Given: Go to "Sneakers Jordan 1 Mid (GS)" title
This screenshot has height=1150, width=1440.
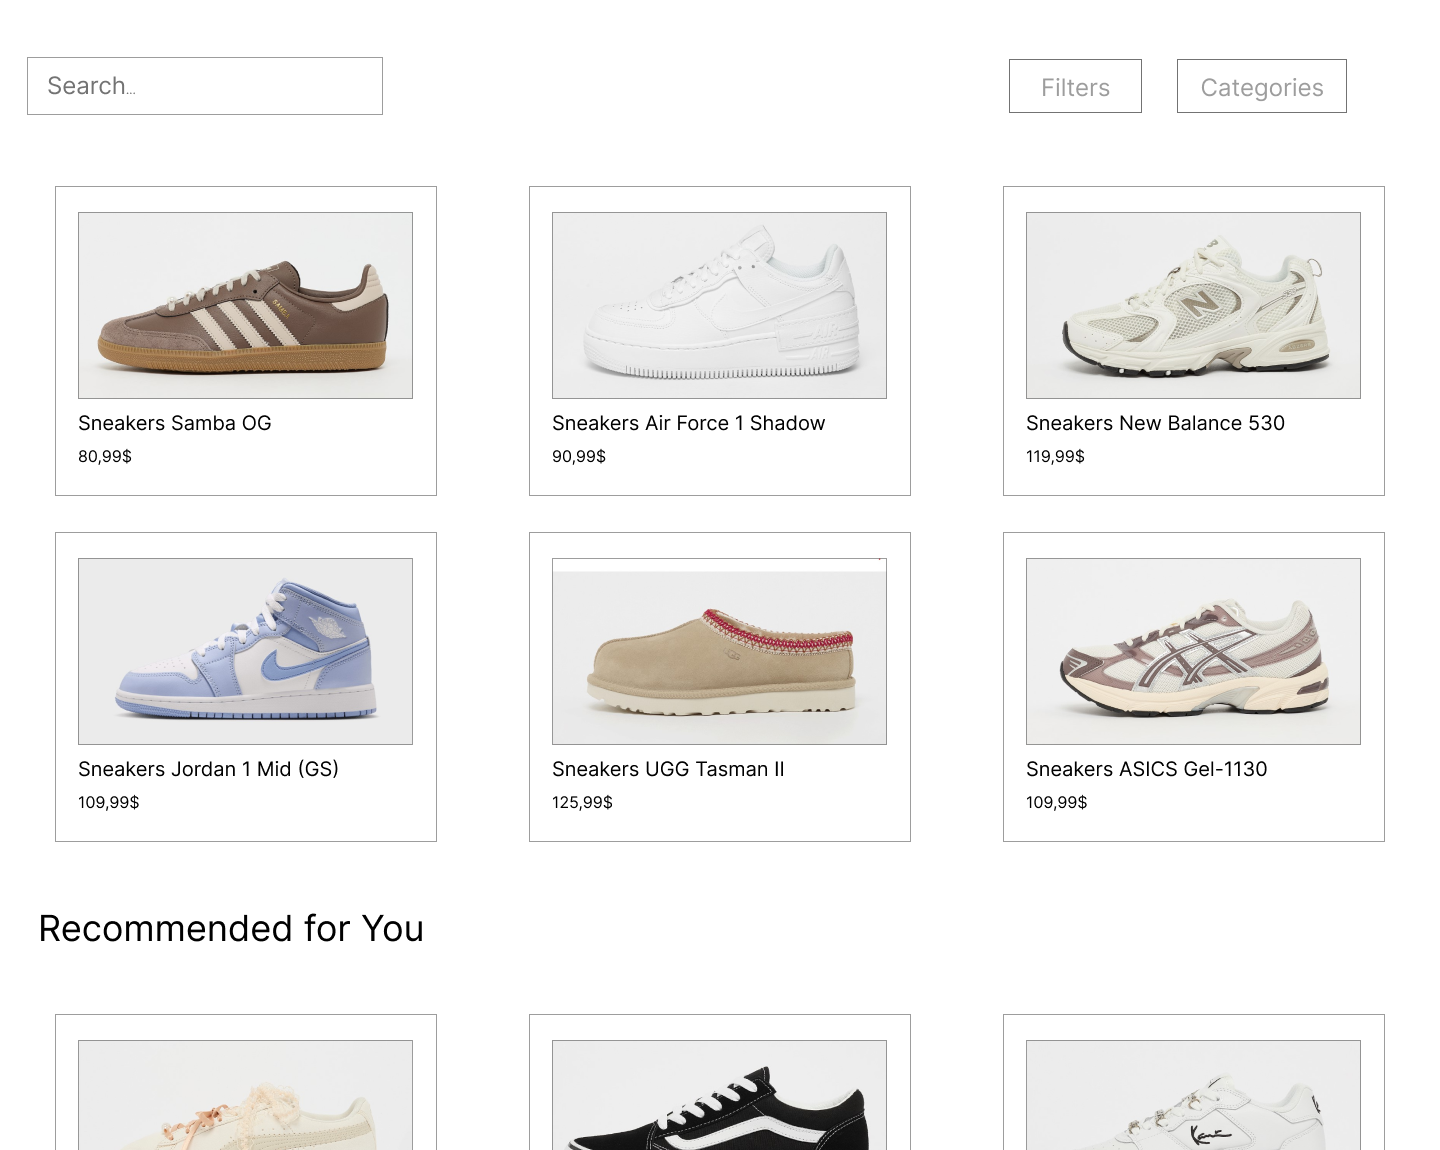Looking at the screenshot, I should (208, 769).
